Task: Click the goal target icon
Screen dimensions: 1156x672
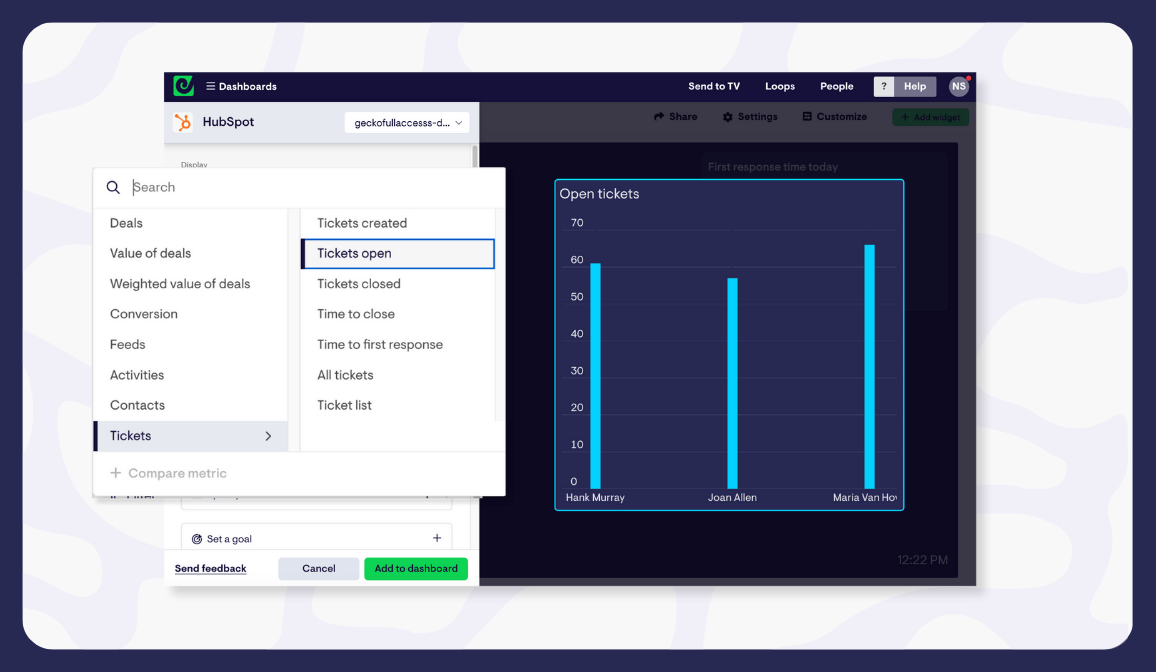Action: point(197,539)
